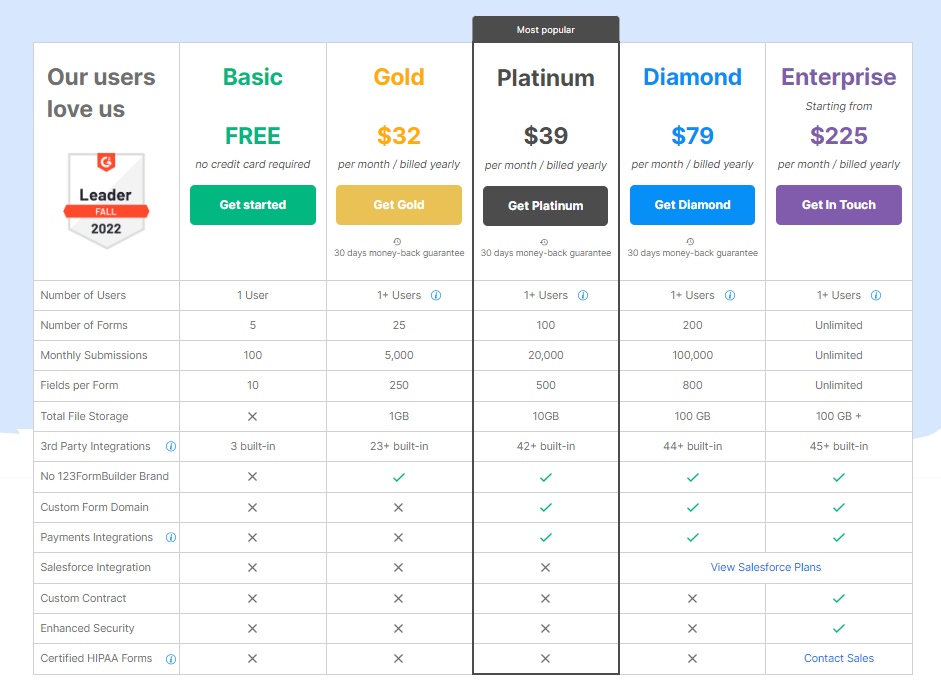Open View Salesforce Plans

tap(765, 567)
